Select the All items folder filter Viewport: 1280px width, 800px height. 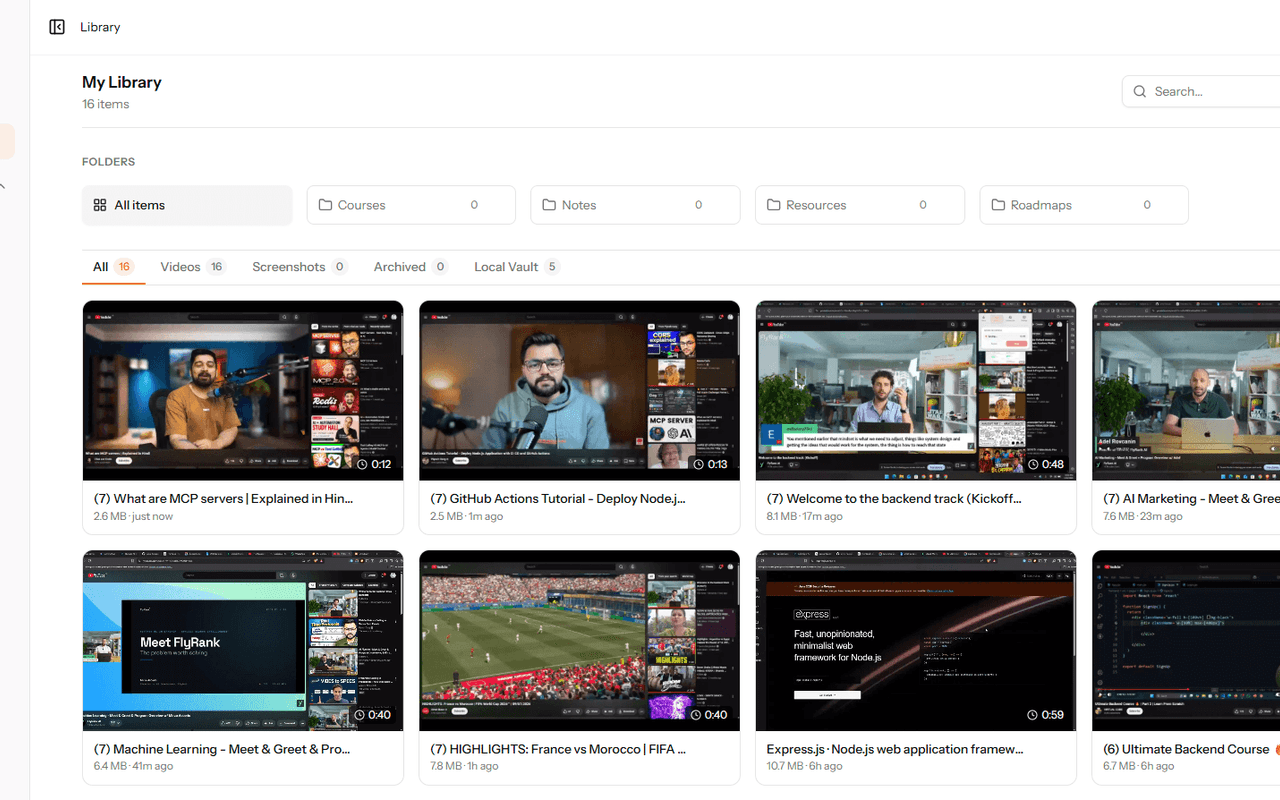(187, 205)
